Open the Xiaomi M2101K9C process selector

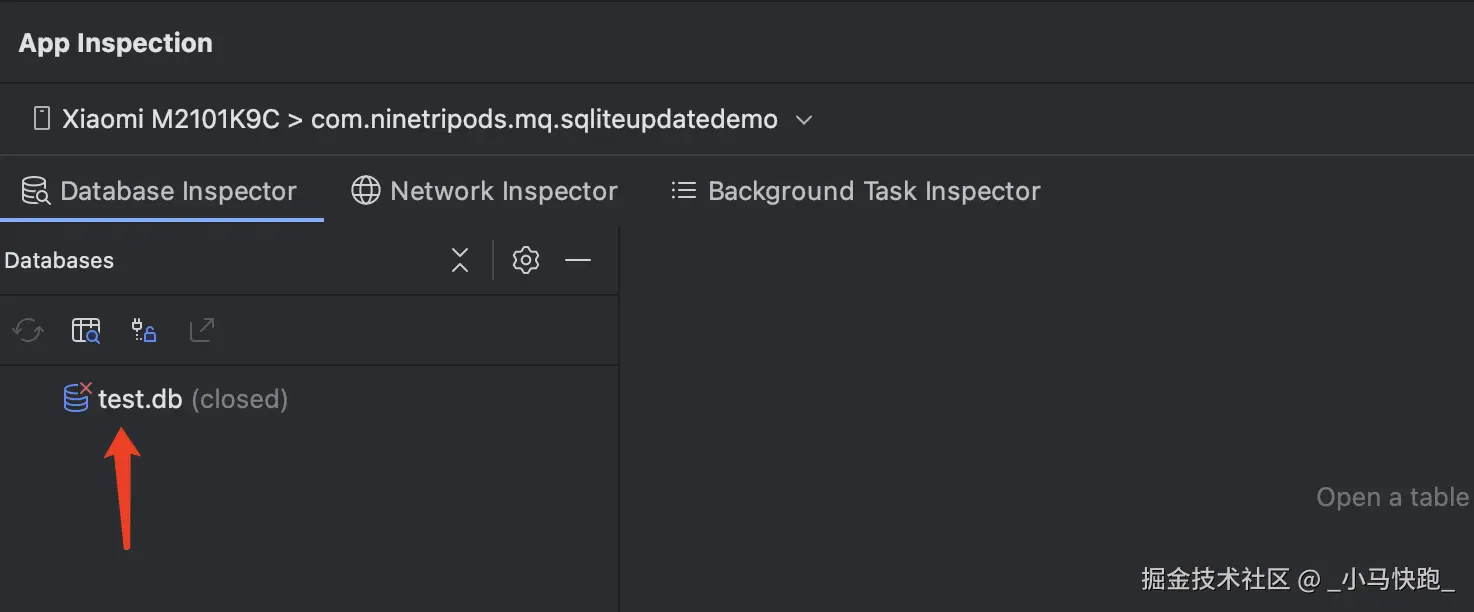(420, 120)
